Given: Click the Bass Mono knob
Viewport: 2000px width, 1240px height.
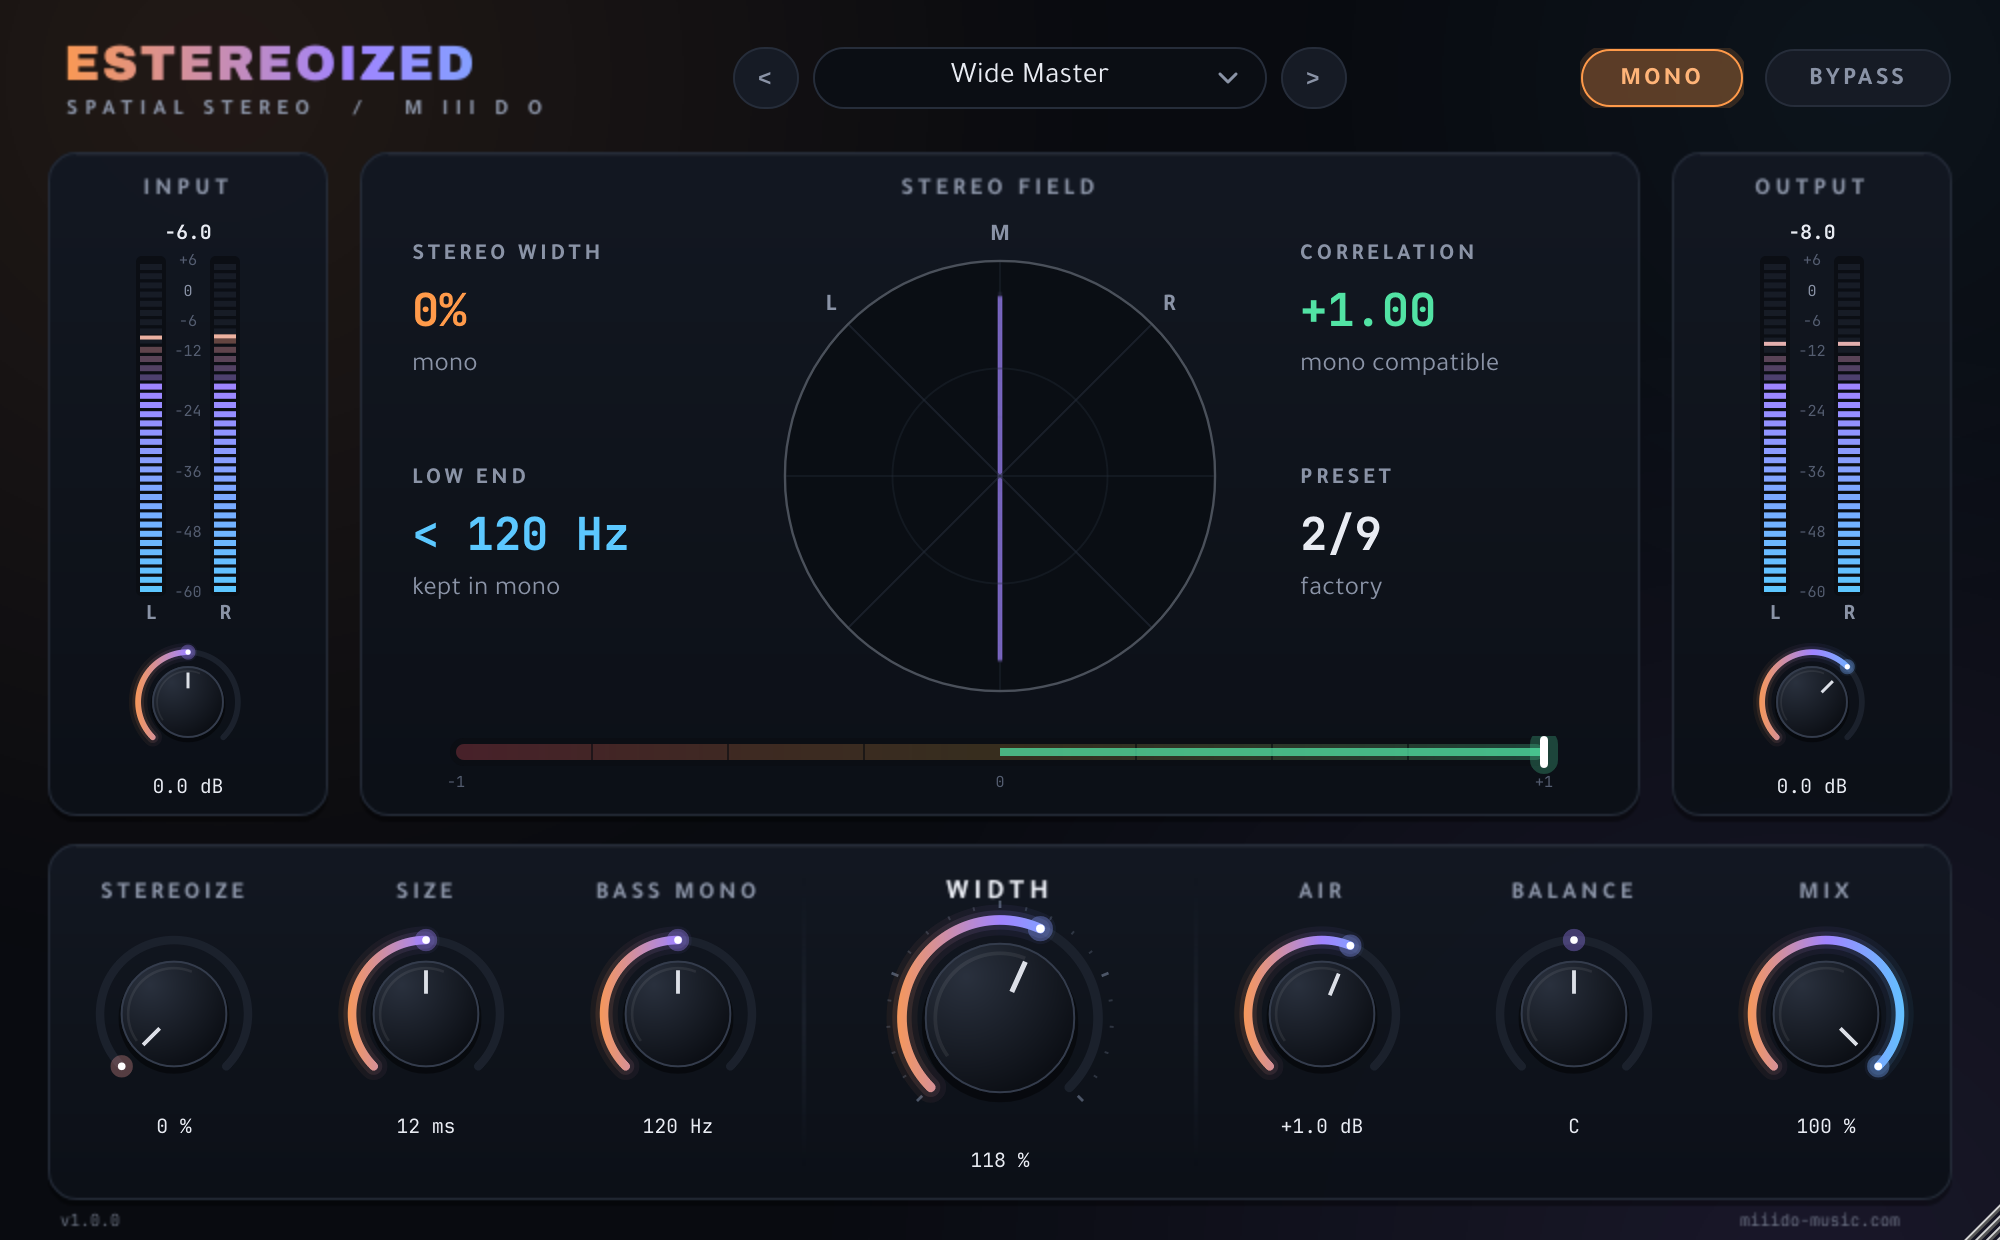Looking at the screenshot, I should (x=678, y=1014).
